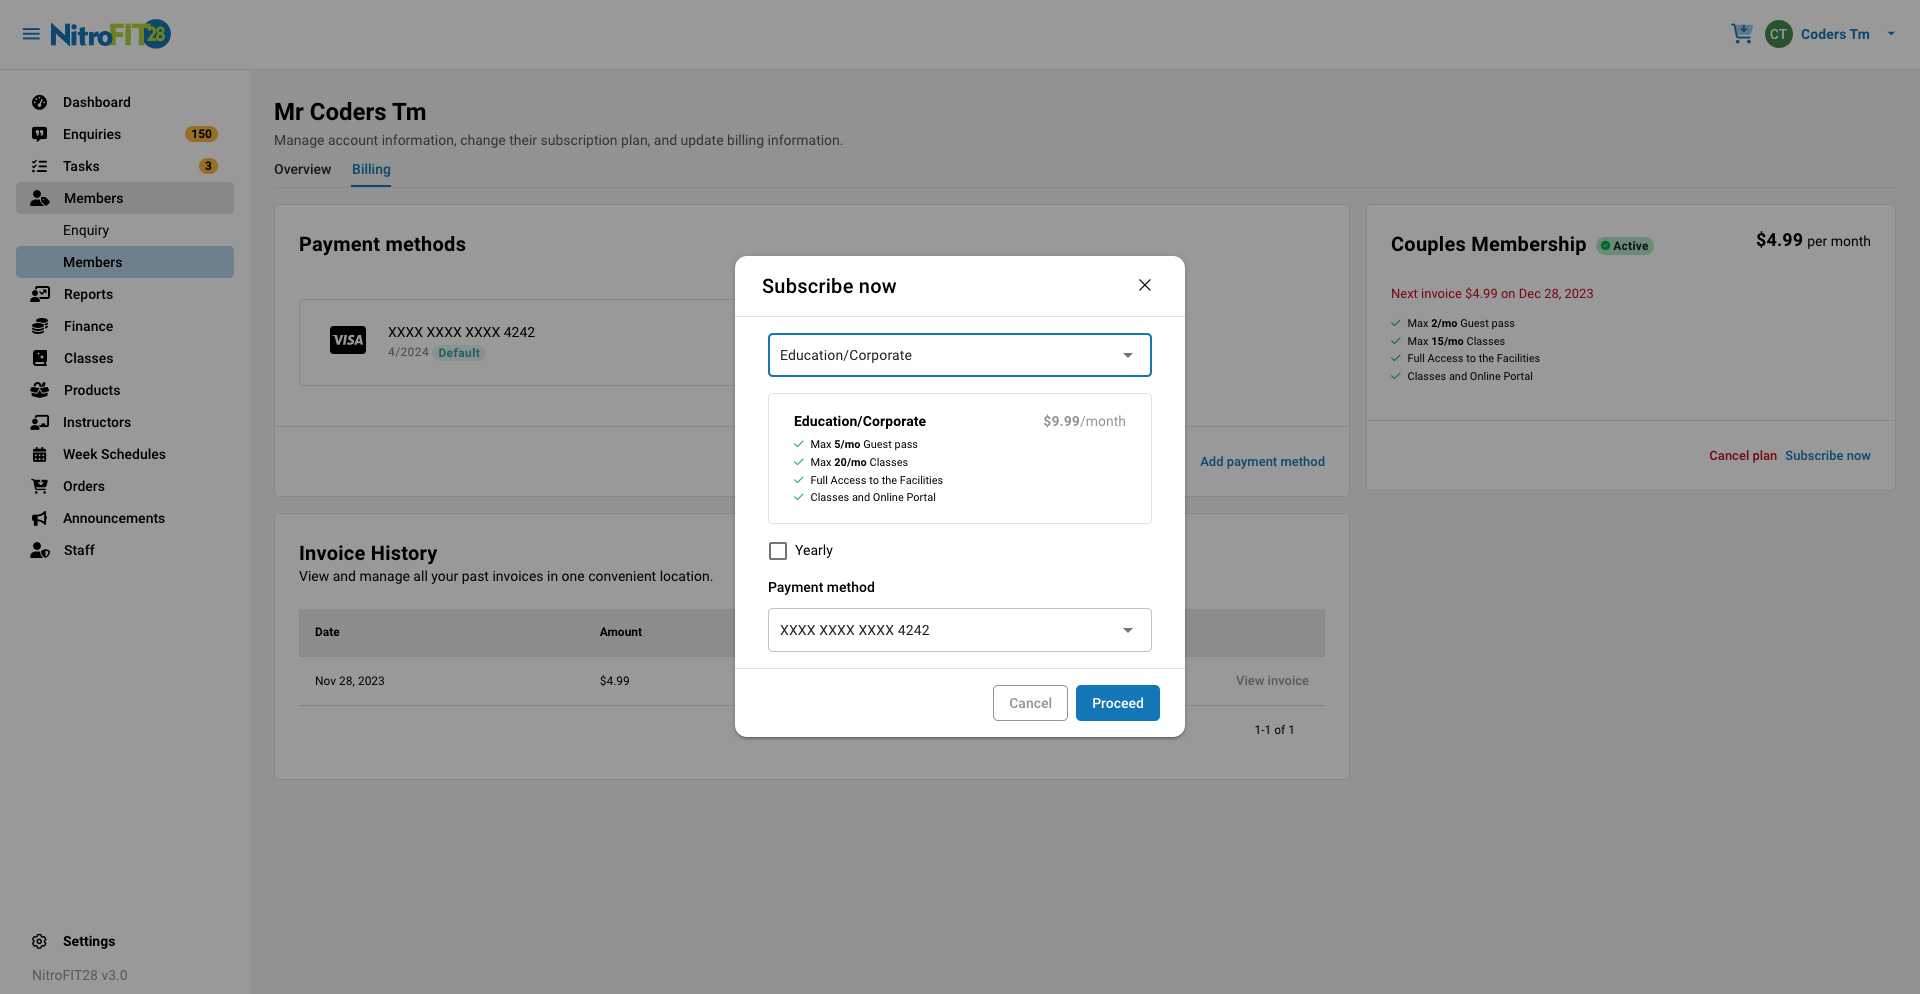1920x994 pixels.
Task: Switch to the Overview tab
Action: 302,169
